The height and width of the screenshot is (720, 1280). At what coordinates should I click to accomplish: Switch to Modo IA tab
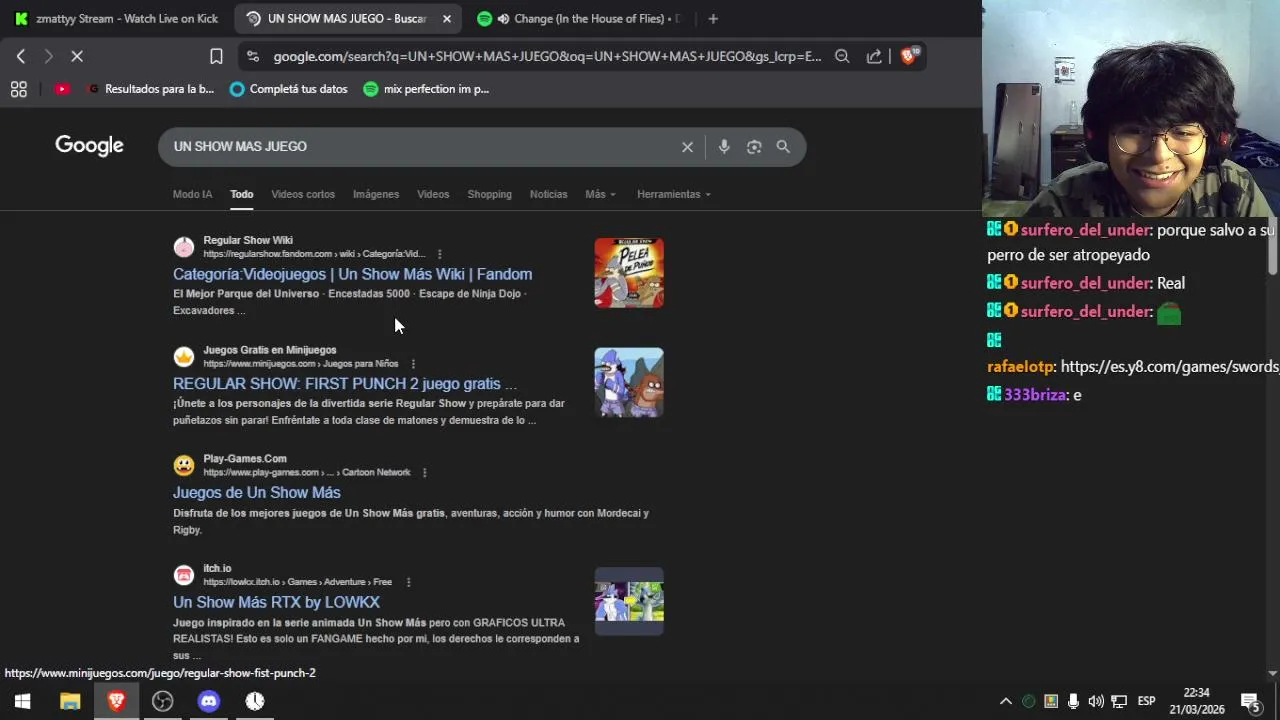tap(192, 194)
